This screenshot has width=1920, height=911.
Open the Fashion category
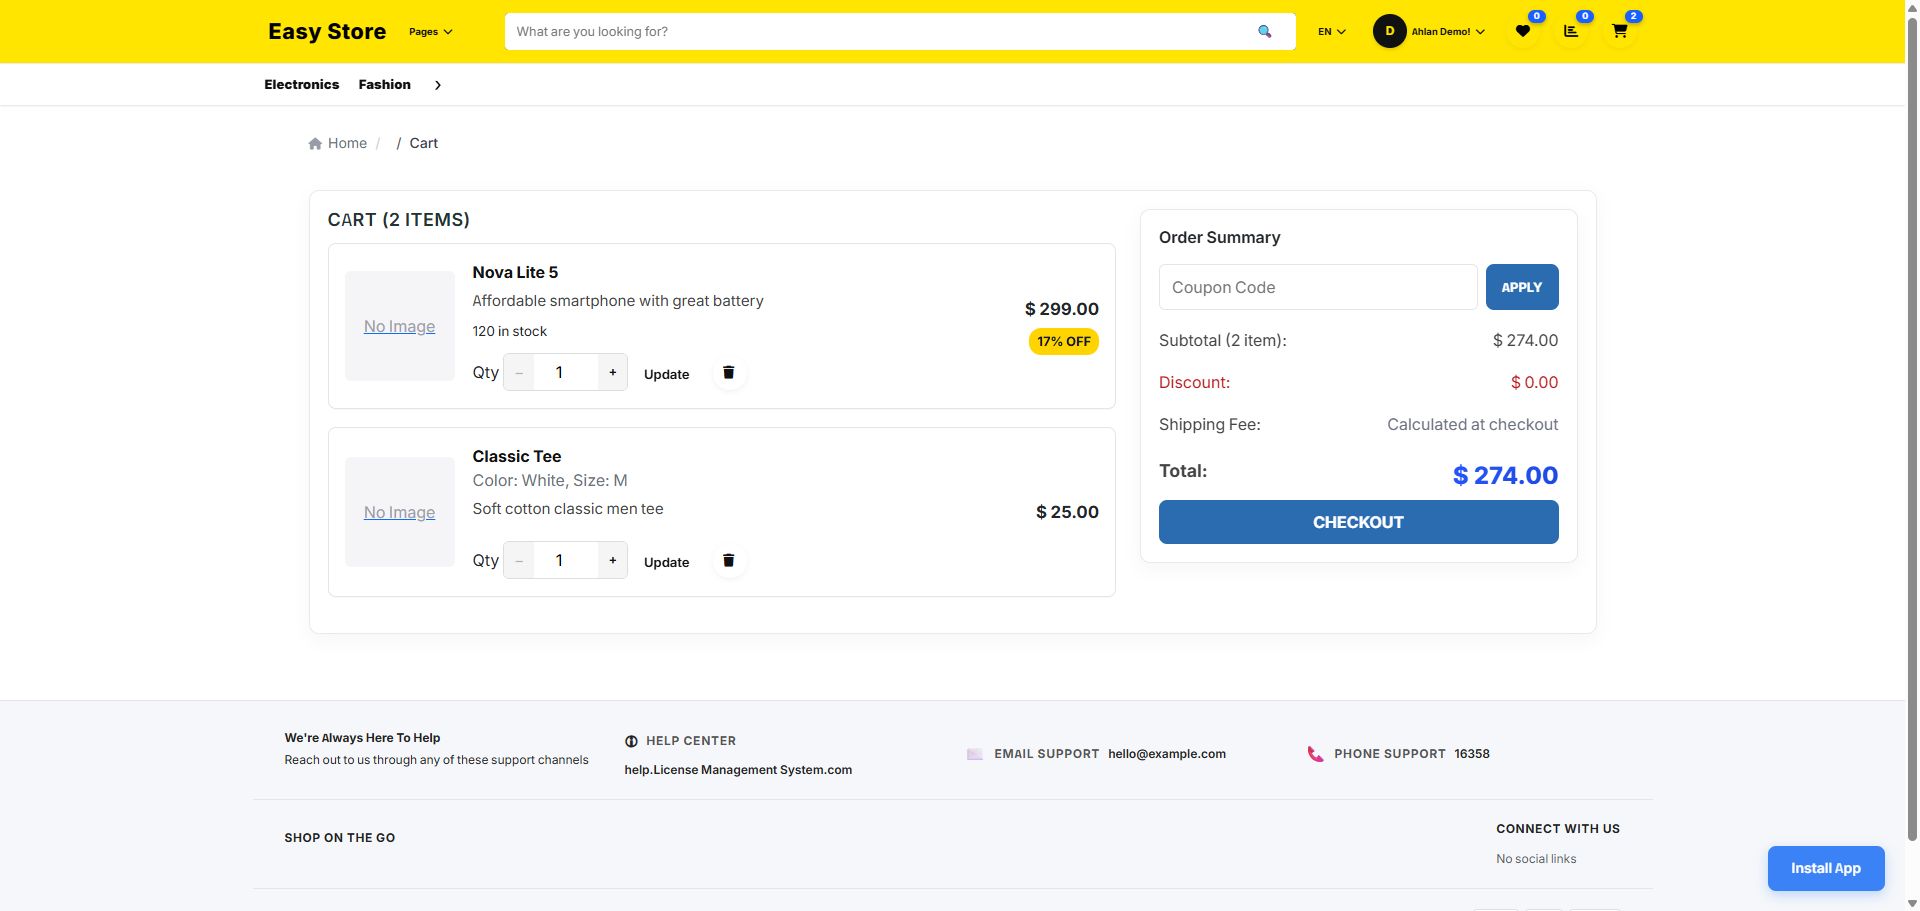click(x=384, y=85)
